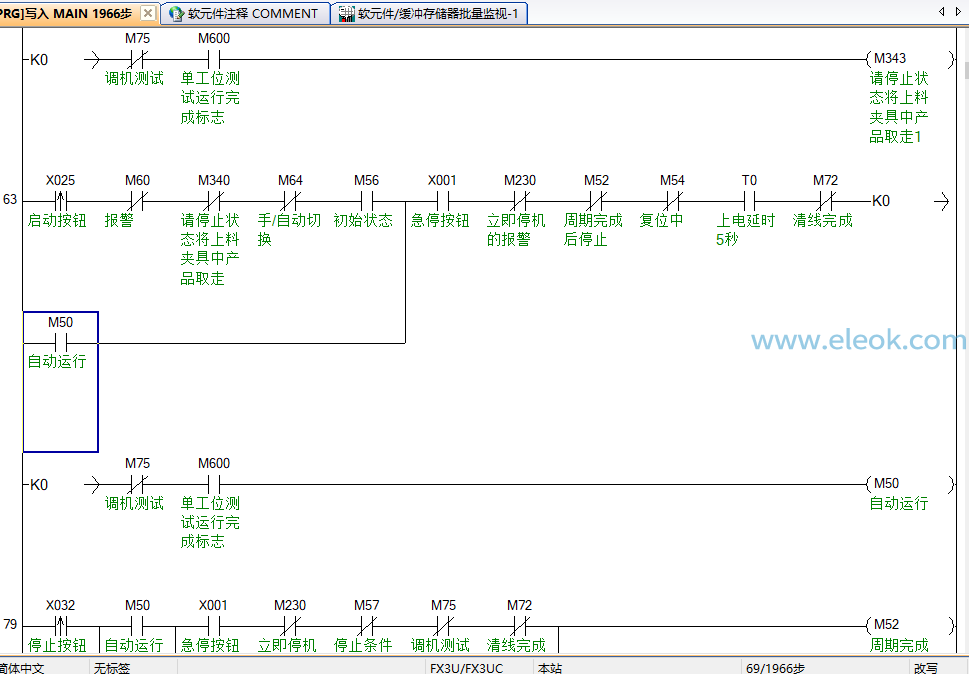This screenshot has height=674, width=969.
Task: Select the M340 normally-closed contact
Action: (214, 201)
